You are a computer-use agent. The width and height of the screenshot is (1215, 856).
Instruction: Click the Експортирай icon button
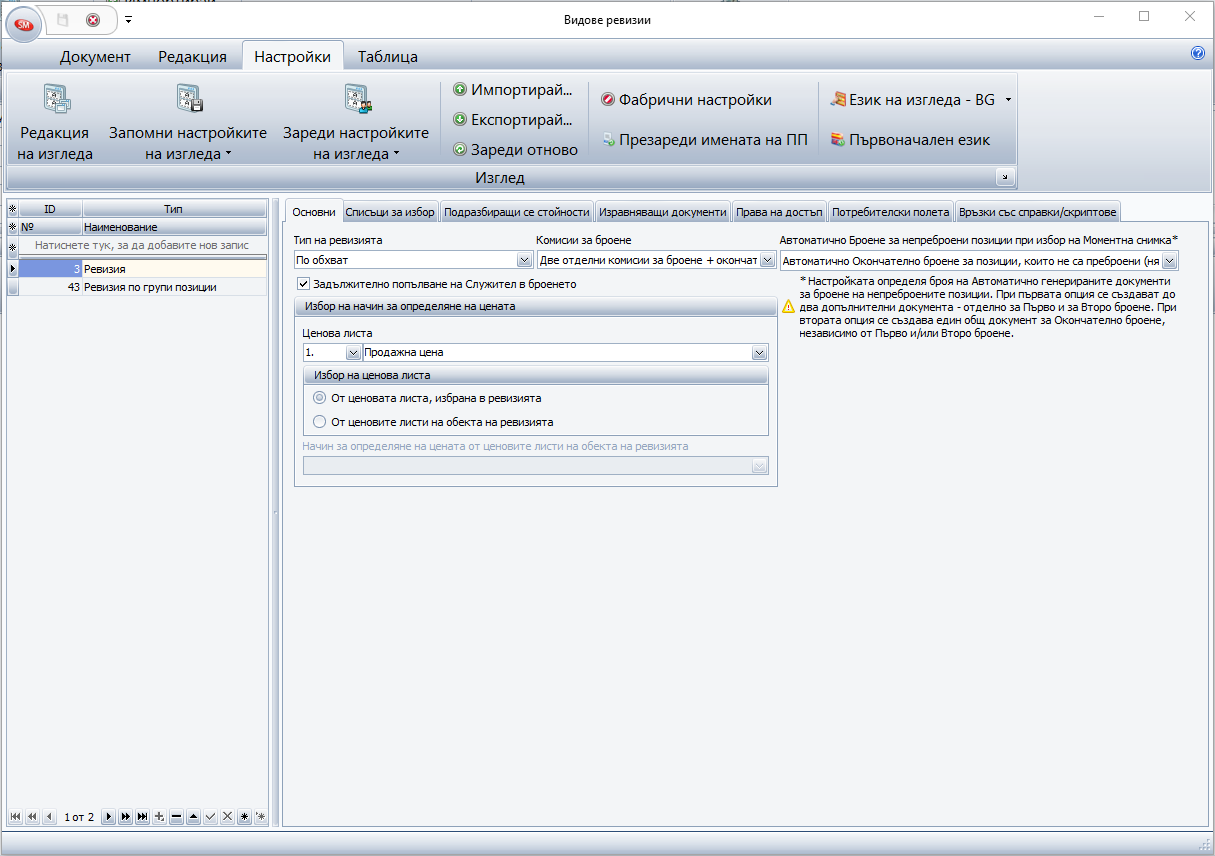pyautogui.click(x=513, y=120)
